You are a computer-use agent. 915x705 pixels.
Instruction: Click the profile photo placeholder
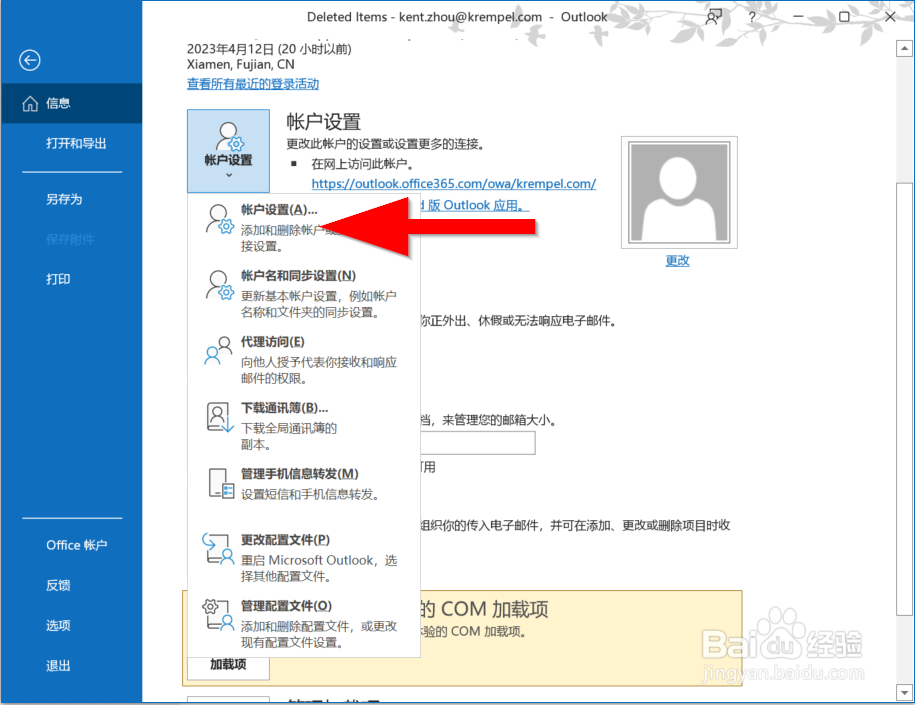[x=679, y=193]
